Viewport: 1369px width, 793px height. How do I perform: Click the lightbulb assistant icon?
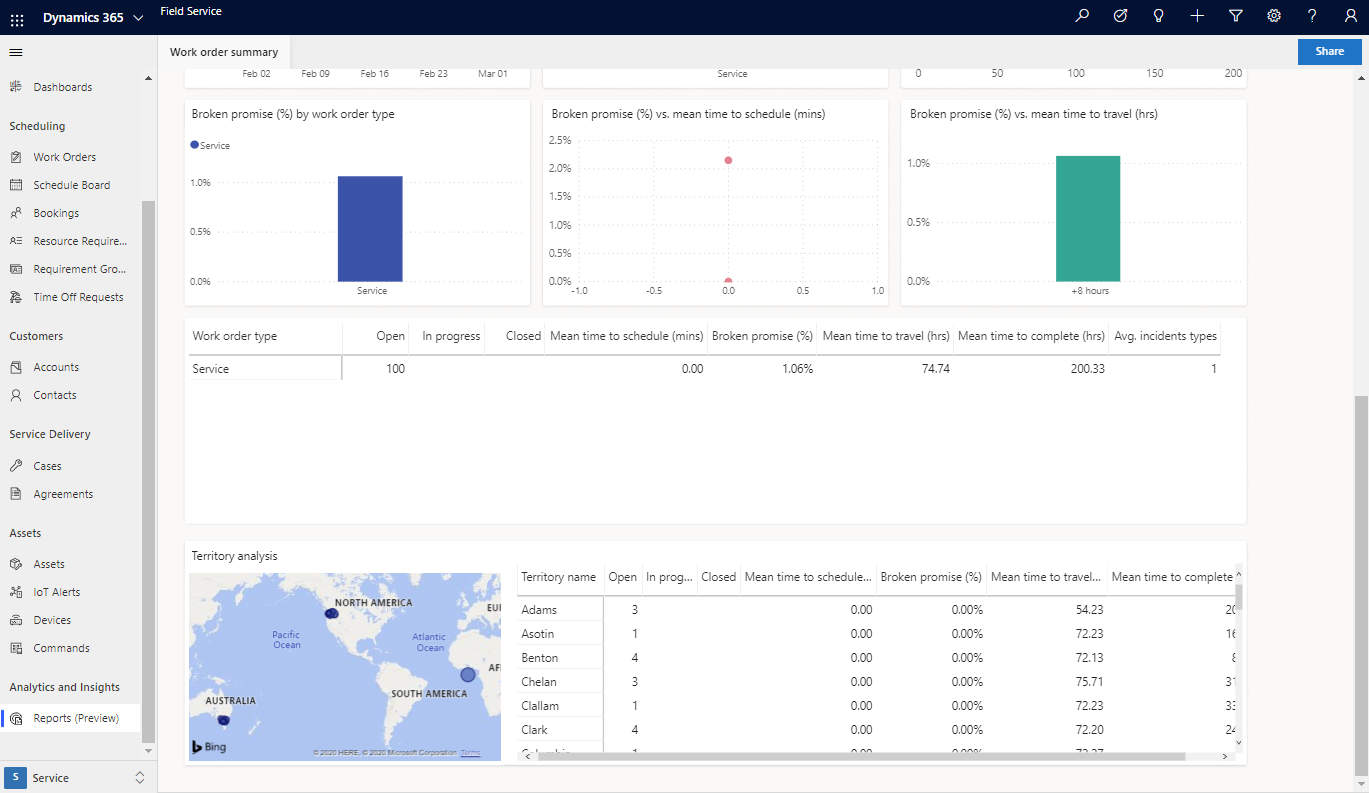click(x=1159, y=16)
